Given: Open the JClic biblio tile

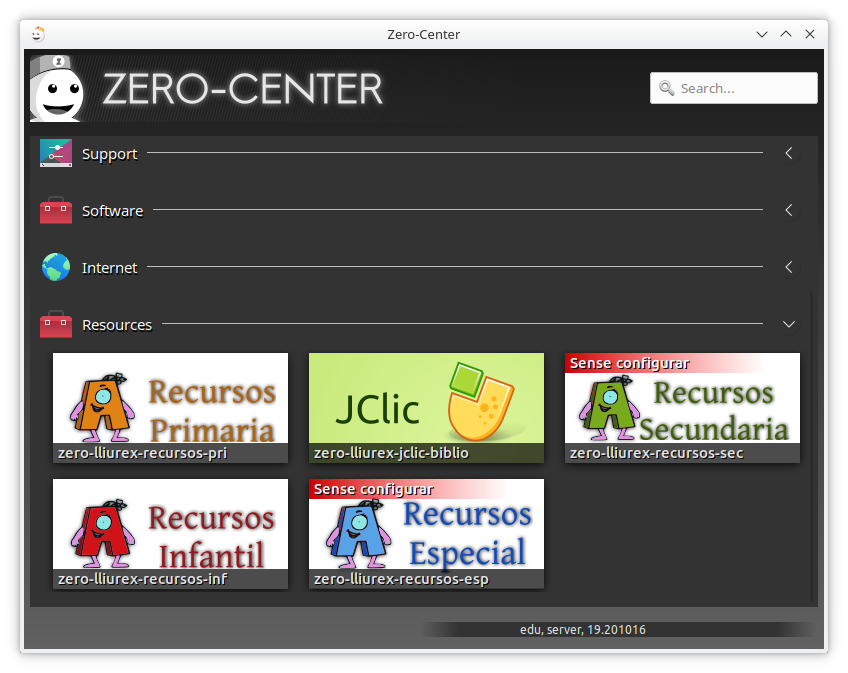Looking at the screenshot, I should click(426, 408).
